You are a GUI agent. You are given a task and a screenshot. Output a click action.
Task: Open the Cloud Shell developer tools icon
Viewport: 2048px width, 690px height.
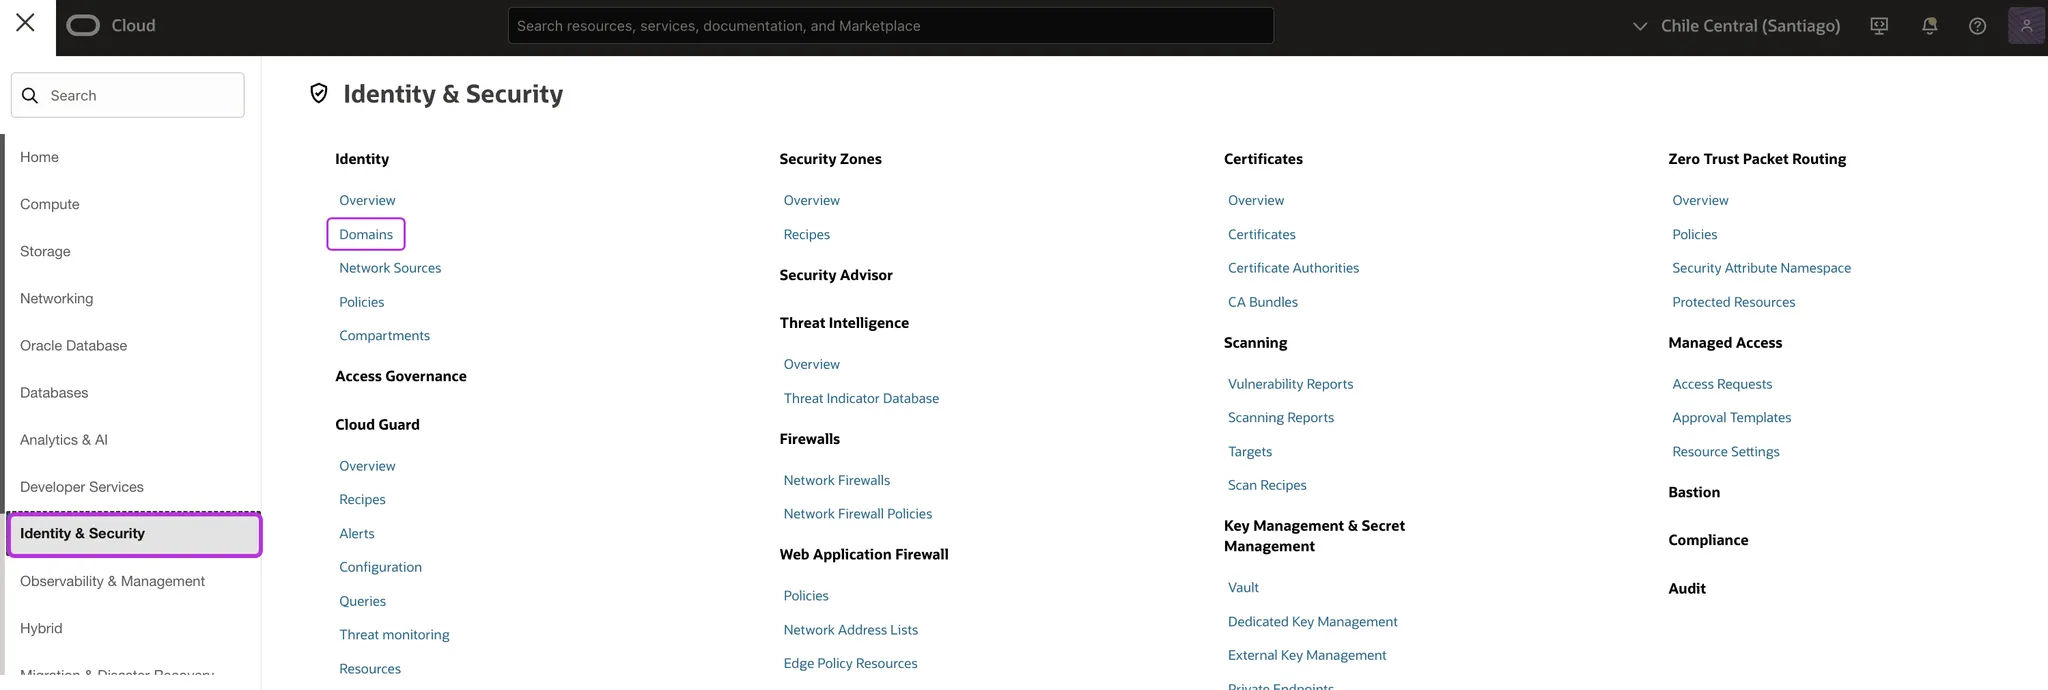point(1879,26)
